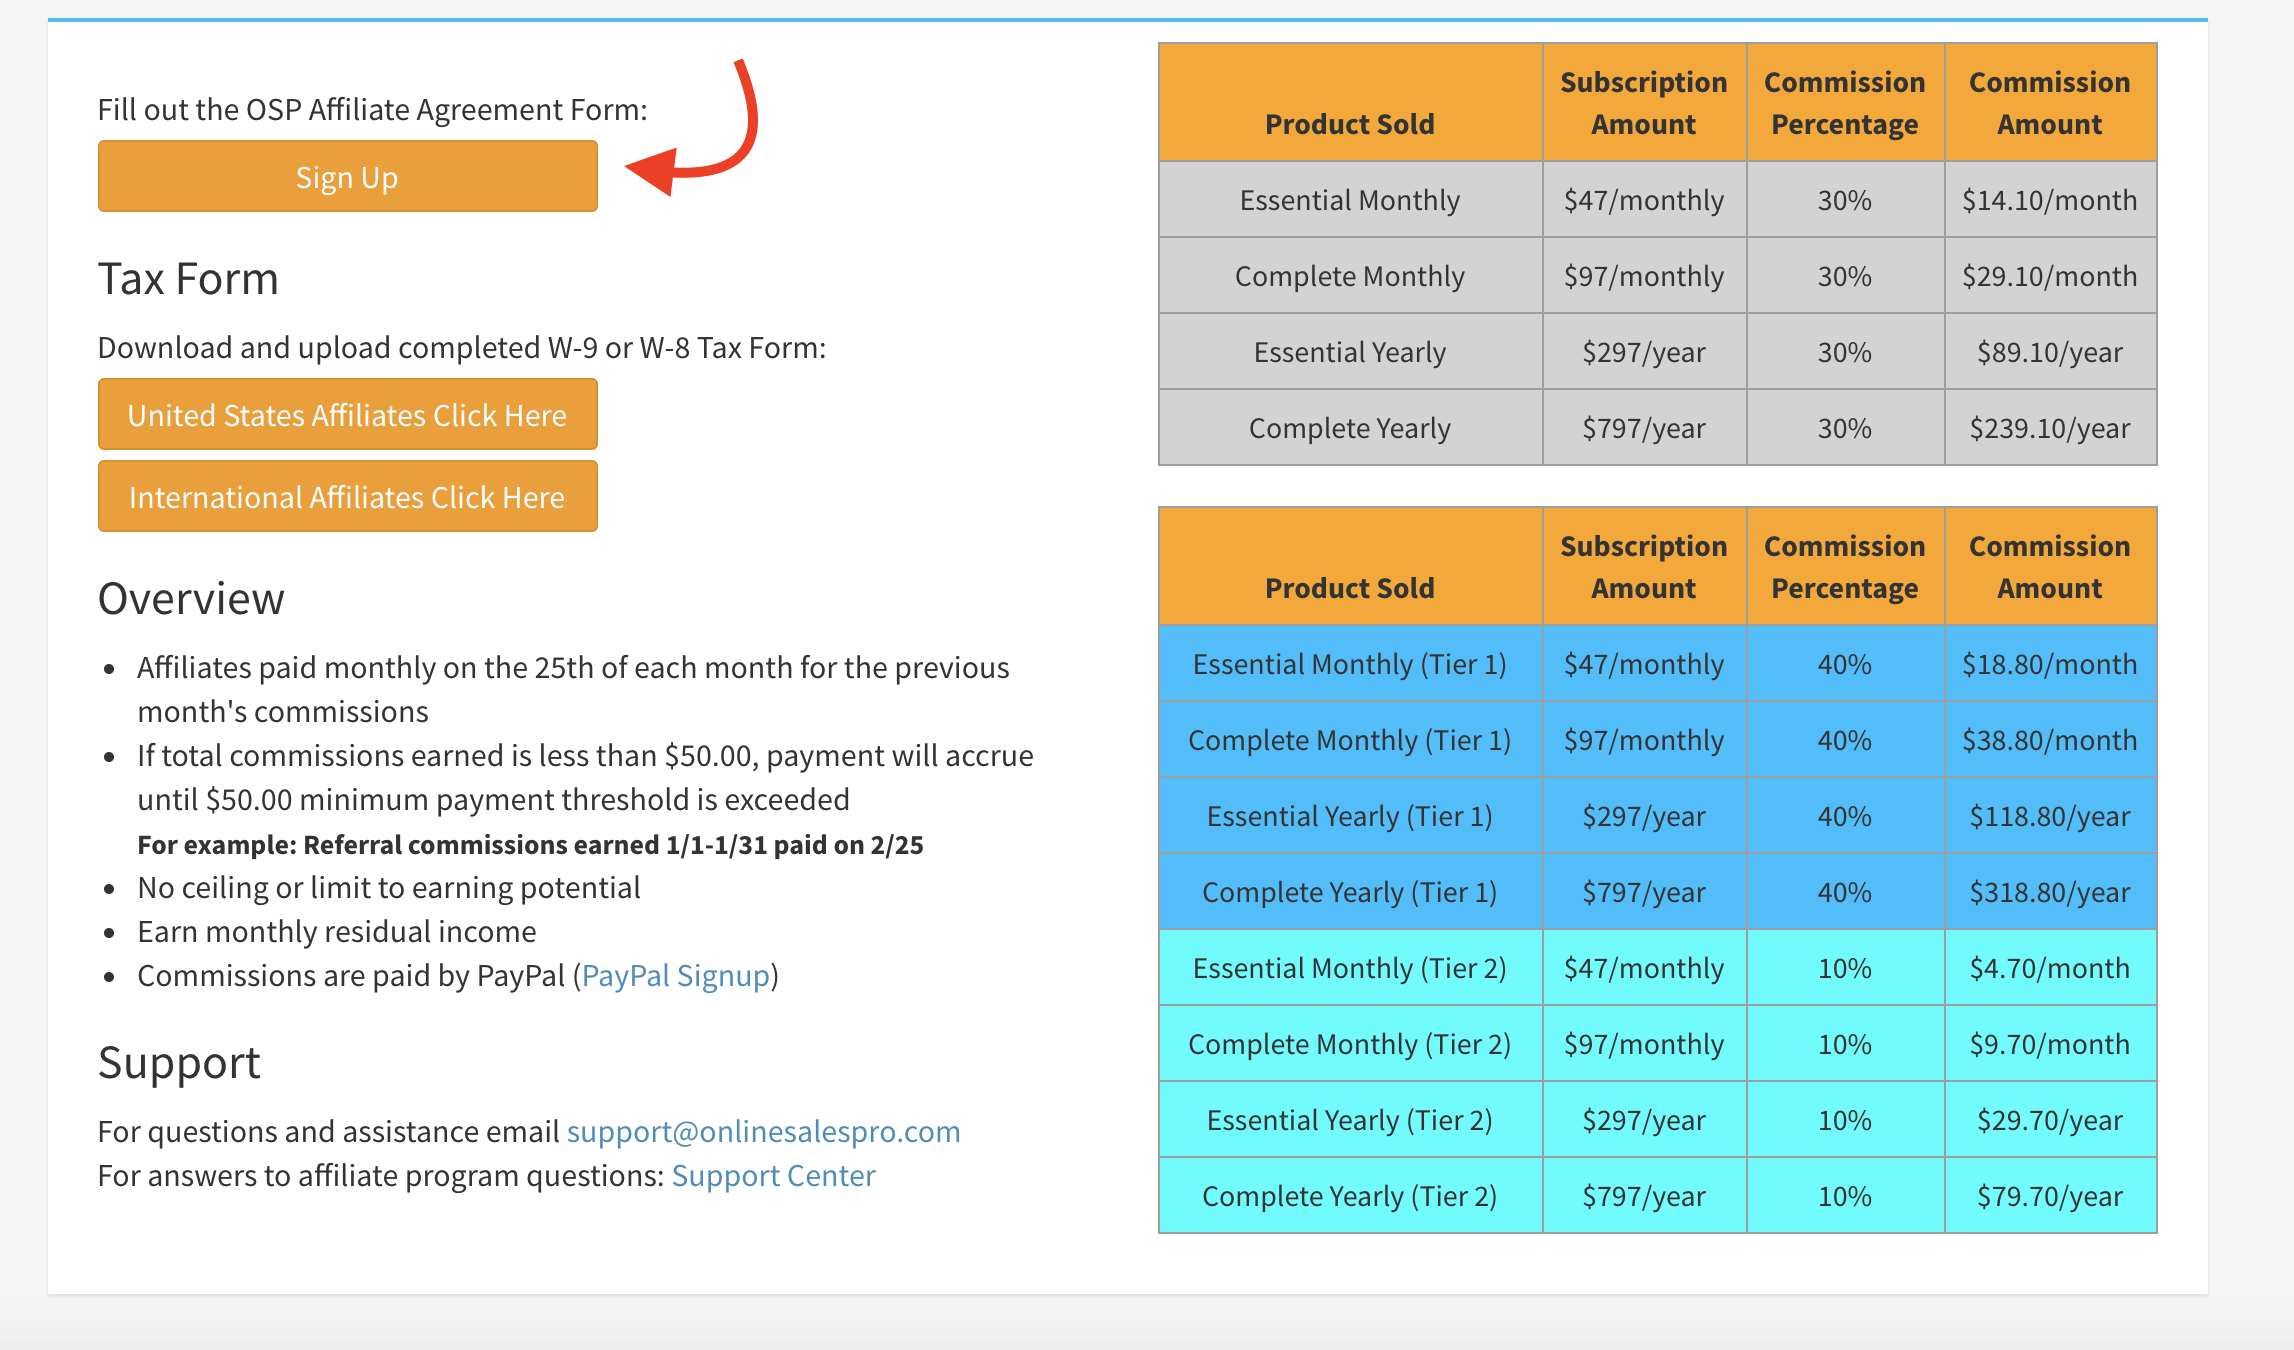Click 'Essential Yearly (Tier 2)' cell
Image resolution: width=2294 pixels, height=1350 pixels.
pos(1350,1120)
